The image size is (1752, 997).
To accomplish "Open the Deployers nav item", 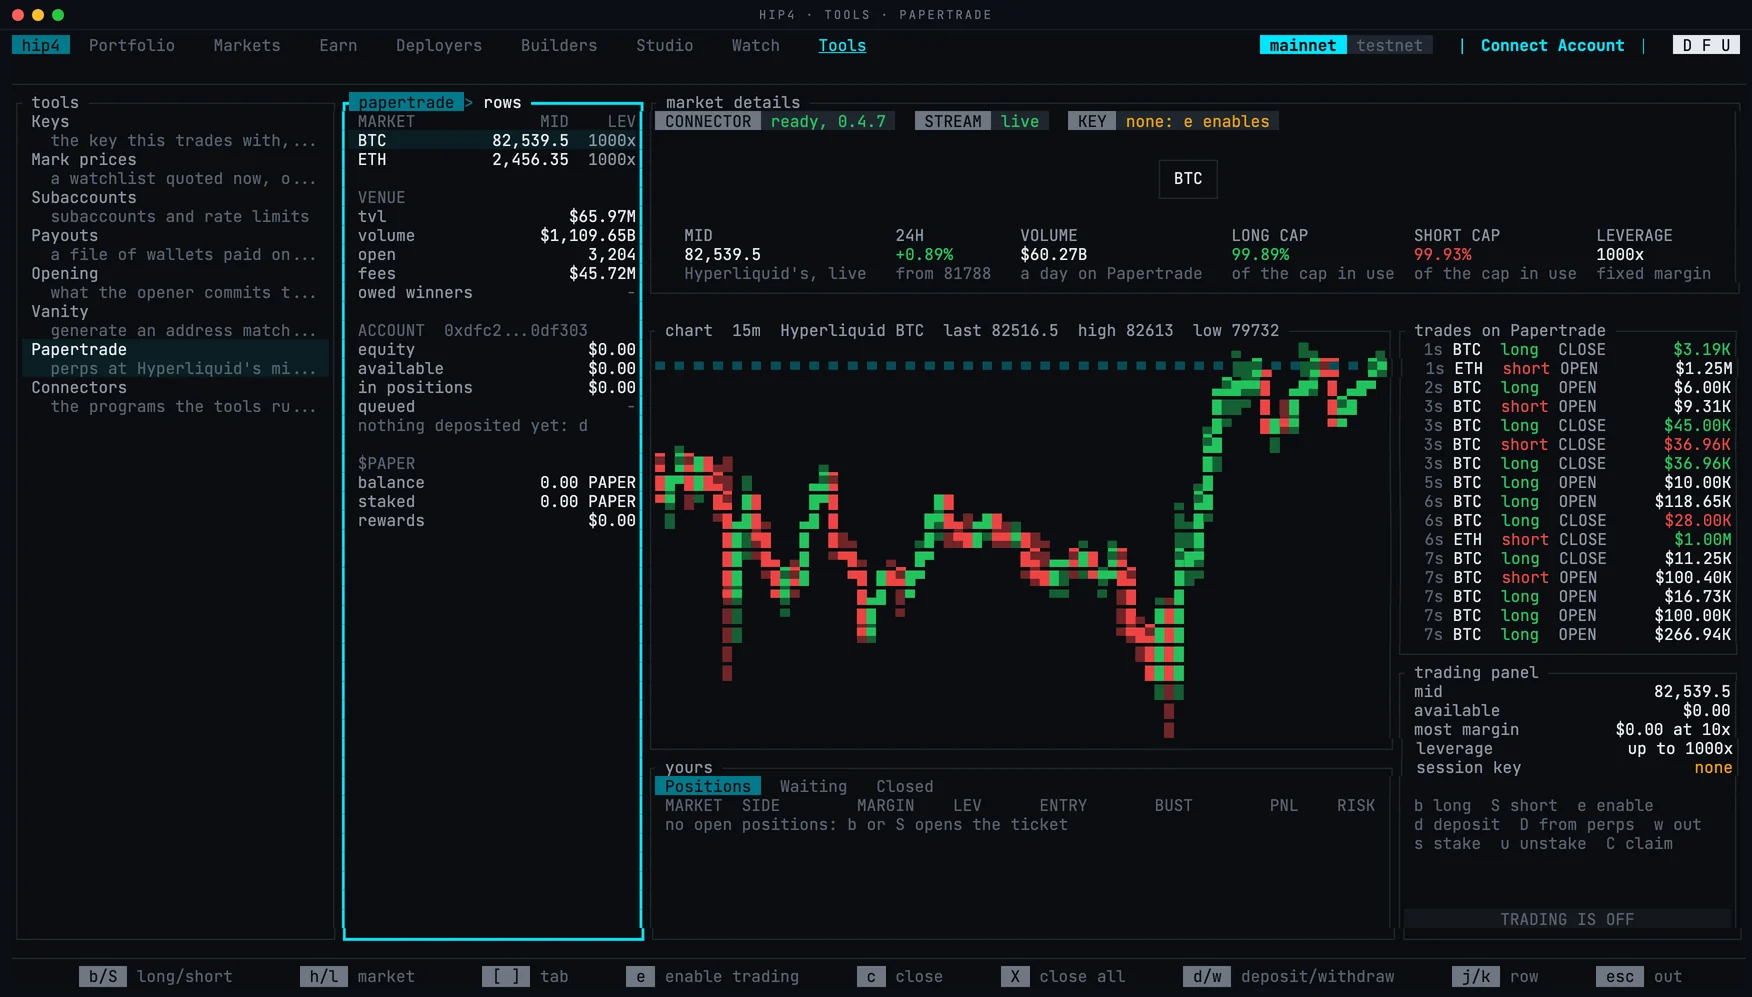I will (x=438, y=45).
